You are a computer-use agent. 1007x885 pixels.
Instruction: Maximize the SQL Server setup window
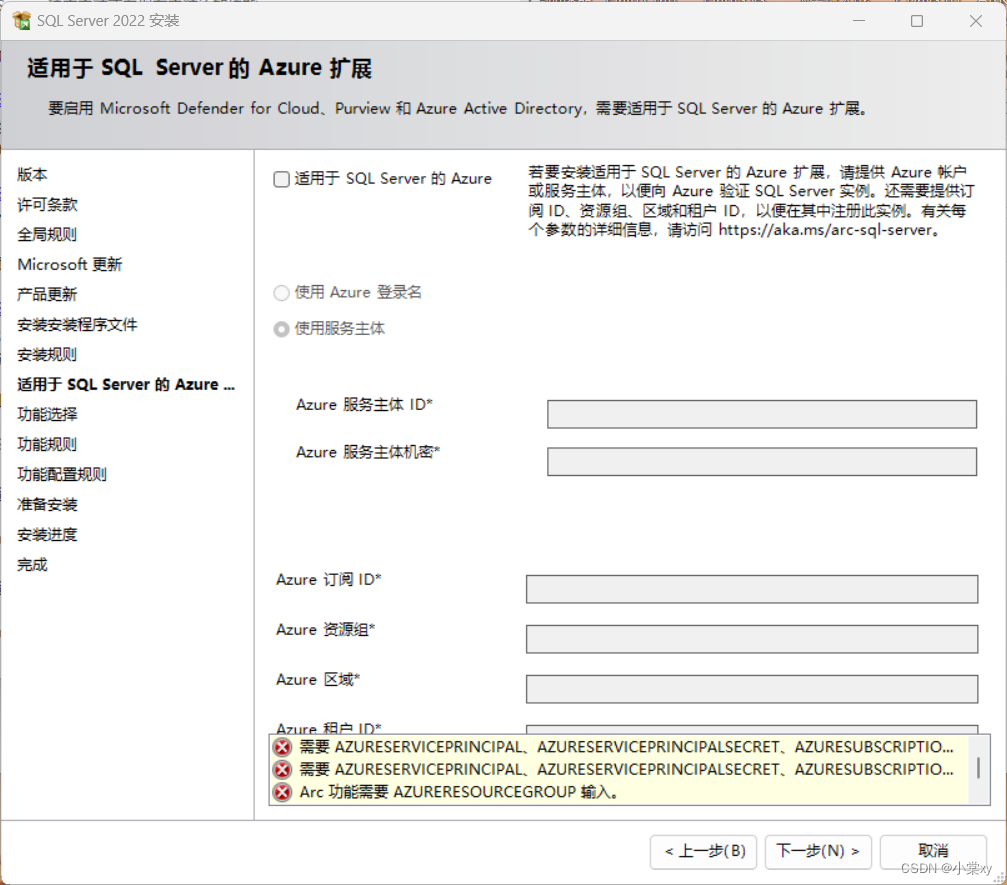[x=917, y=21]
